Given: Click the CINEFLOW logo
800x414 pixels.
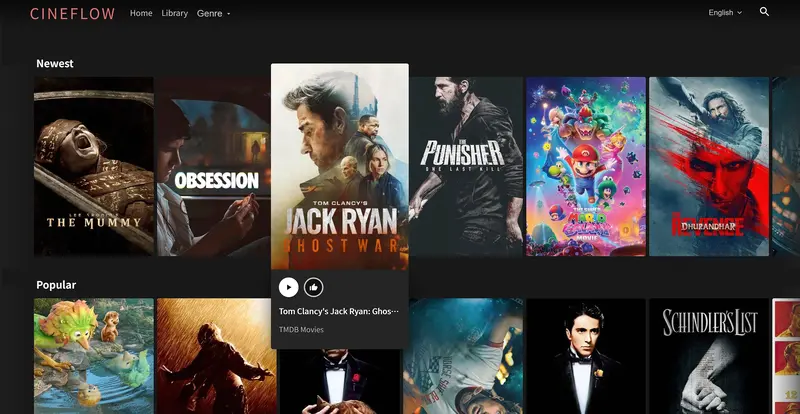Looking at the screenshot, I should click(72, 14).
